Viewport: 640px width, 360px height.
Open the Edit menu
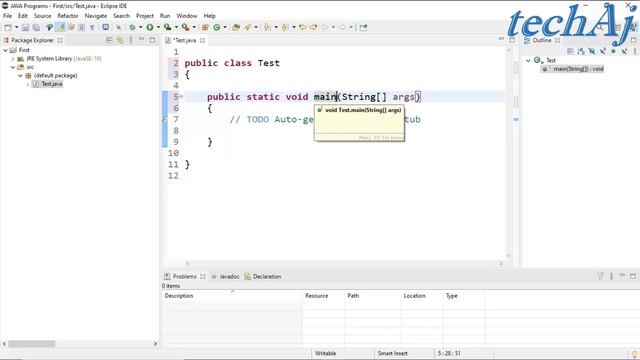tap(23, 16)
